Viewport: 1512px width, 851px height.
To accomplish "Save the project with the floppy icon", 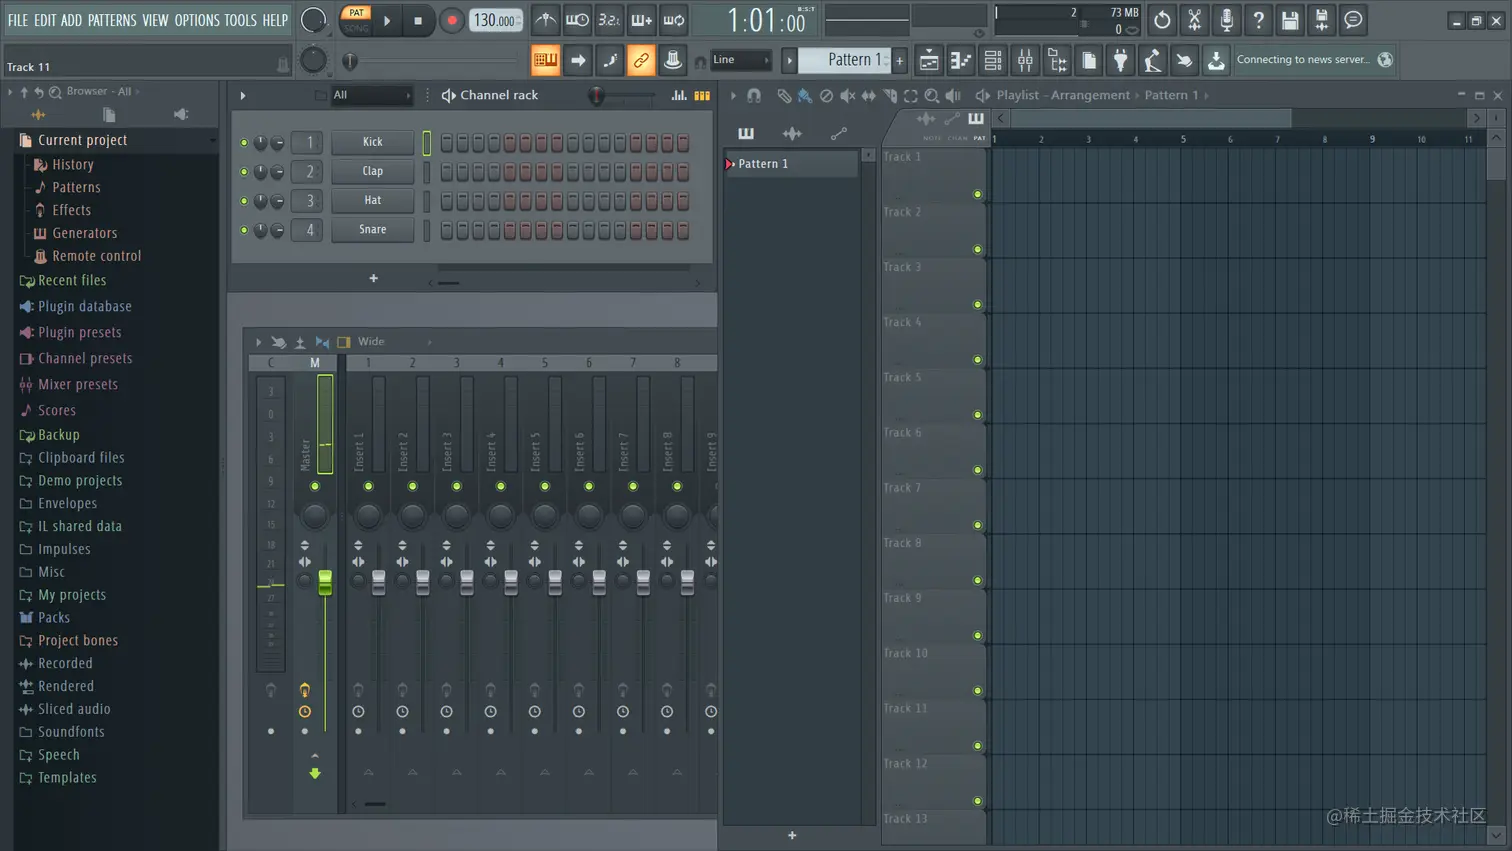I will click(1290, 20).
